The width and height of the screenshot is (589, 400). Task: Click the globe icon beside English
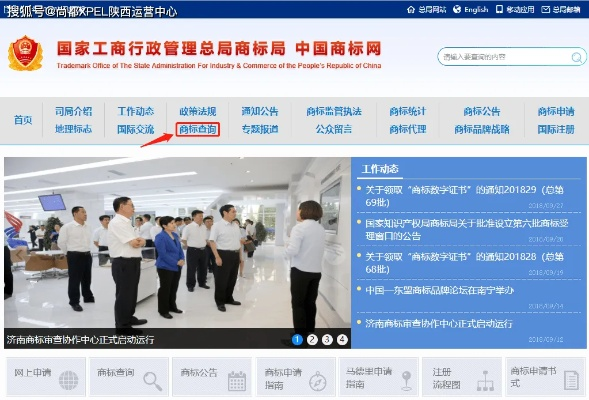[x=457, y=9]
